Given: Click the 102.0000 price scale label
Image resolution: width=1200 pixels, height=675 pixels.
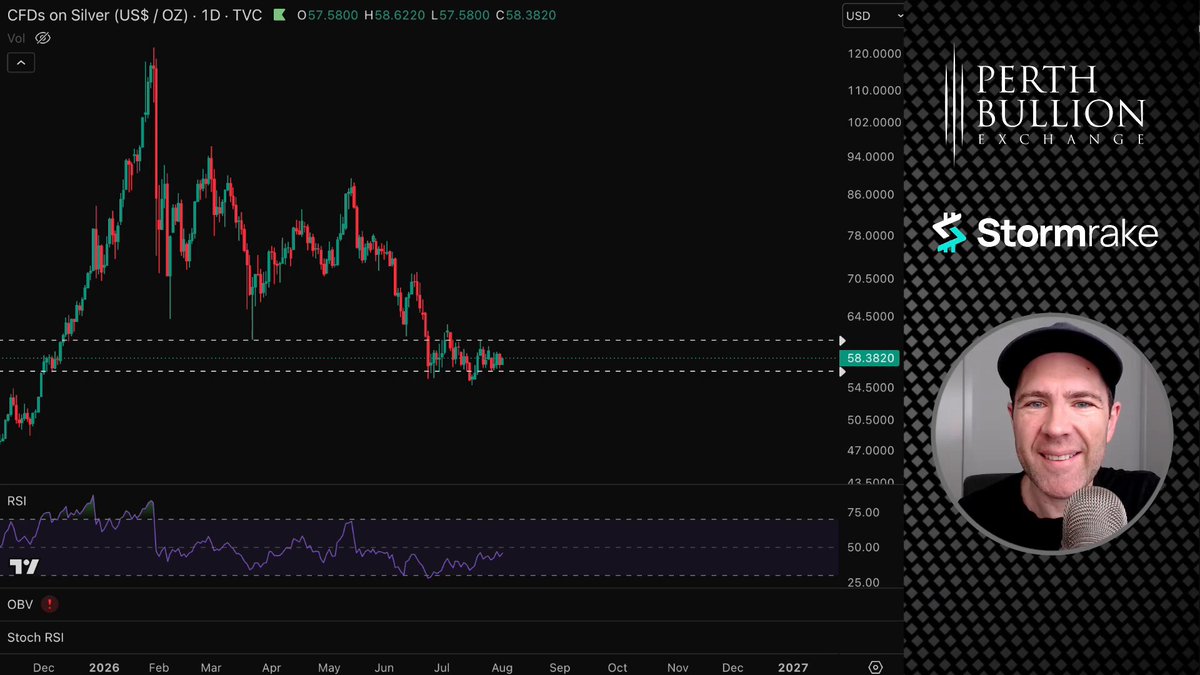Looking at the screenshot, I should click(874, 122).
